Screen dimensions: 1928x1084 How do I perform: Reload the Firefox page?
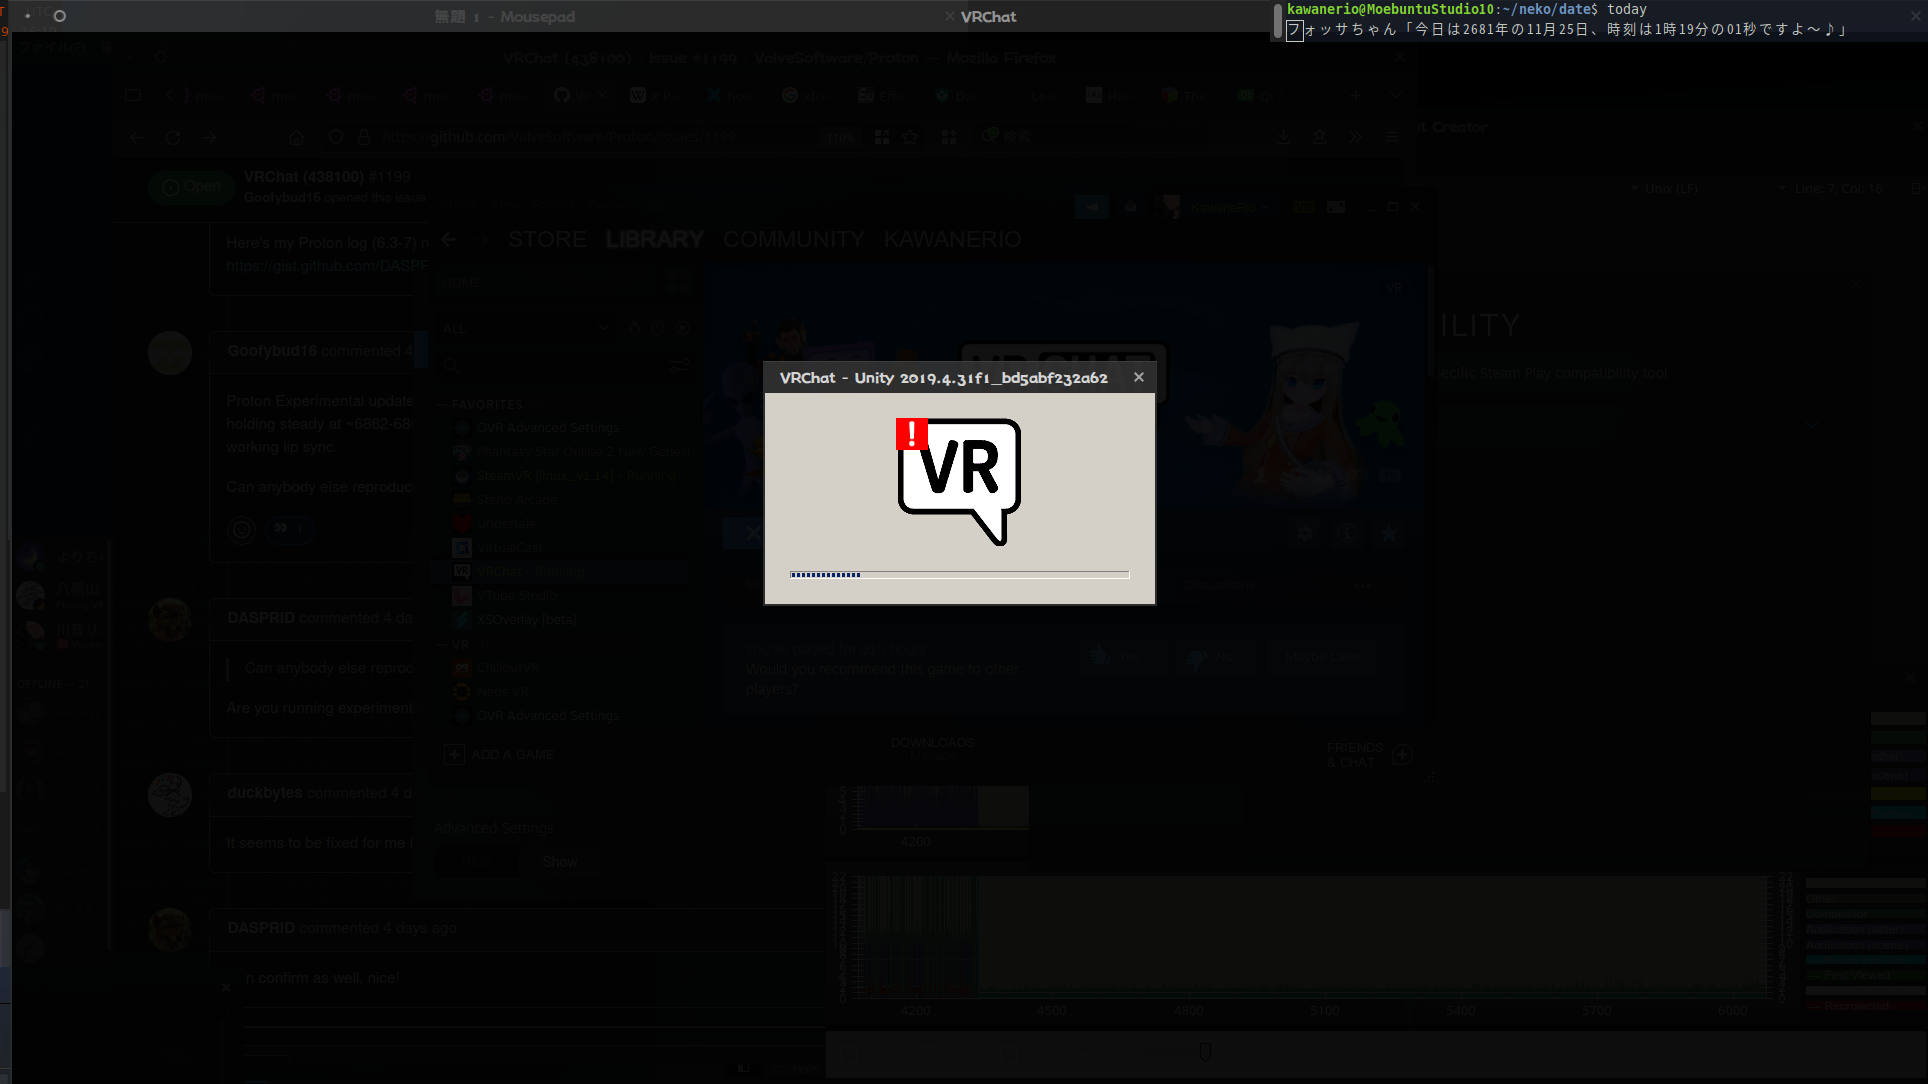173,138
